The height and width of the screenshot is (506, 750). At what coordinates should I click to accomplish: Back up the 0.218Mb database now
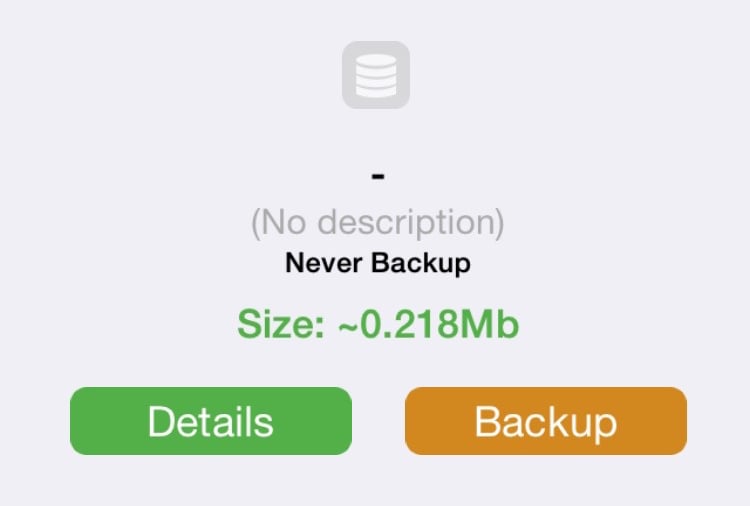(546, 421)
